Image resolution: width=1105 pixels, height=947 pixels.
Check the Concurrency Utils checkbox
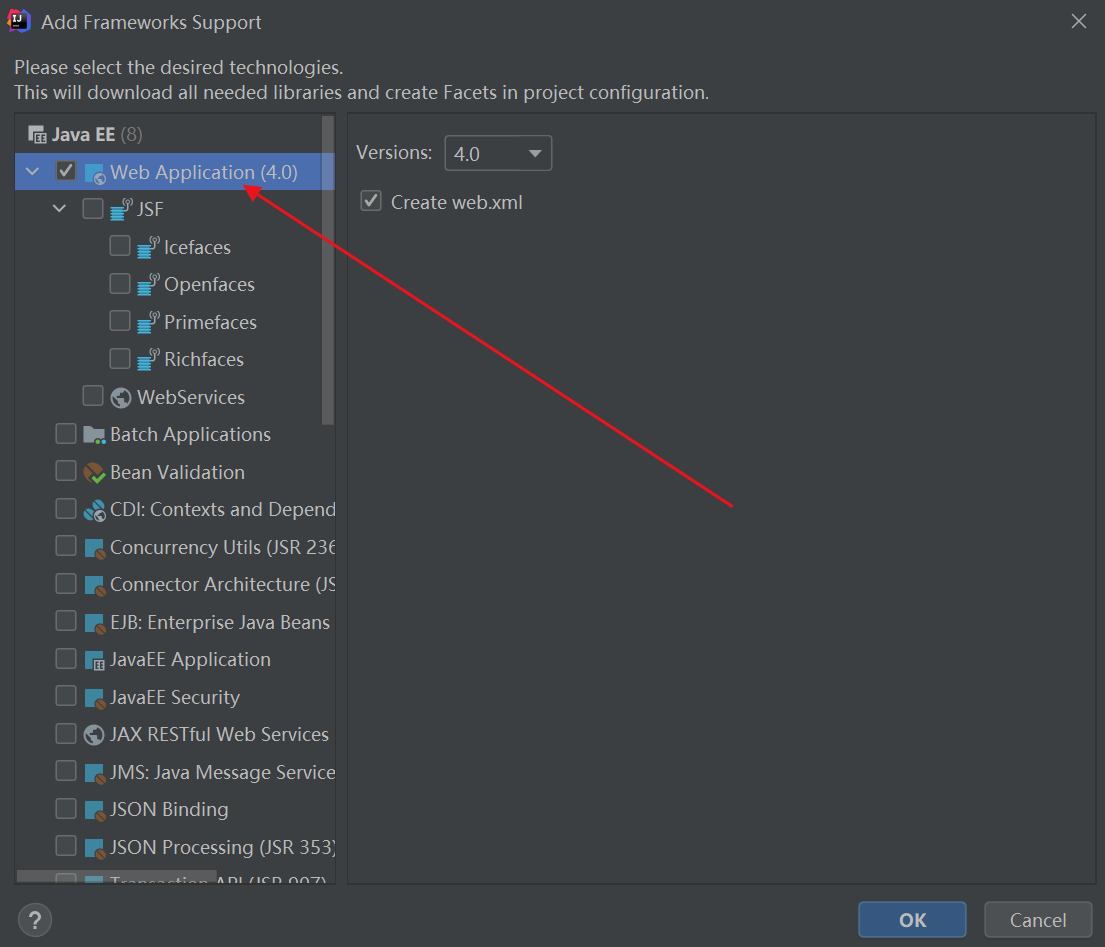click(66, 546)
